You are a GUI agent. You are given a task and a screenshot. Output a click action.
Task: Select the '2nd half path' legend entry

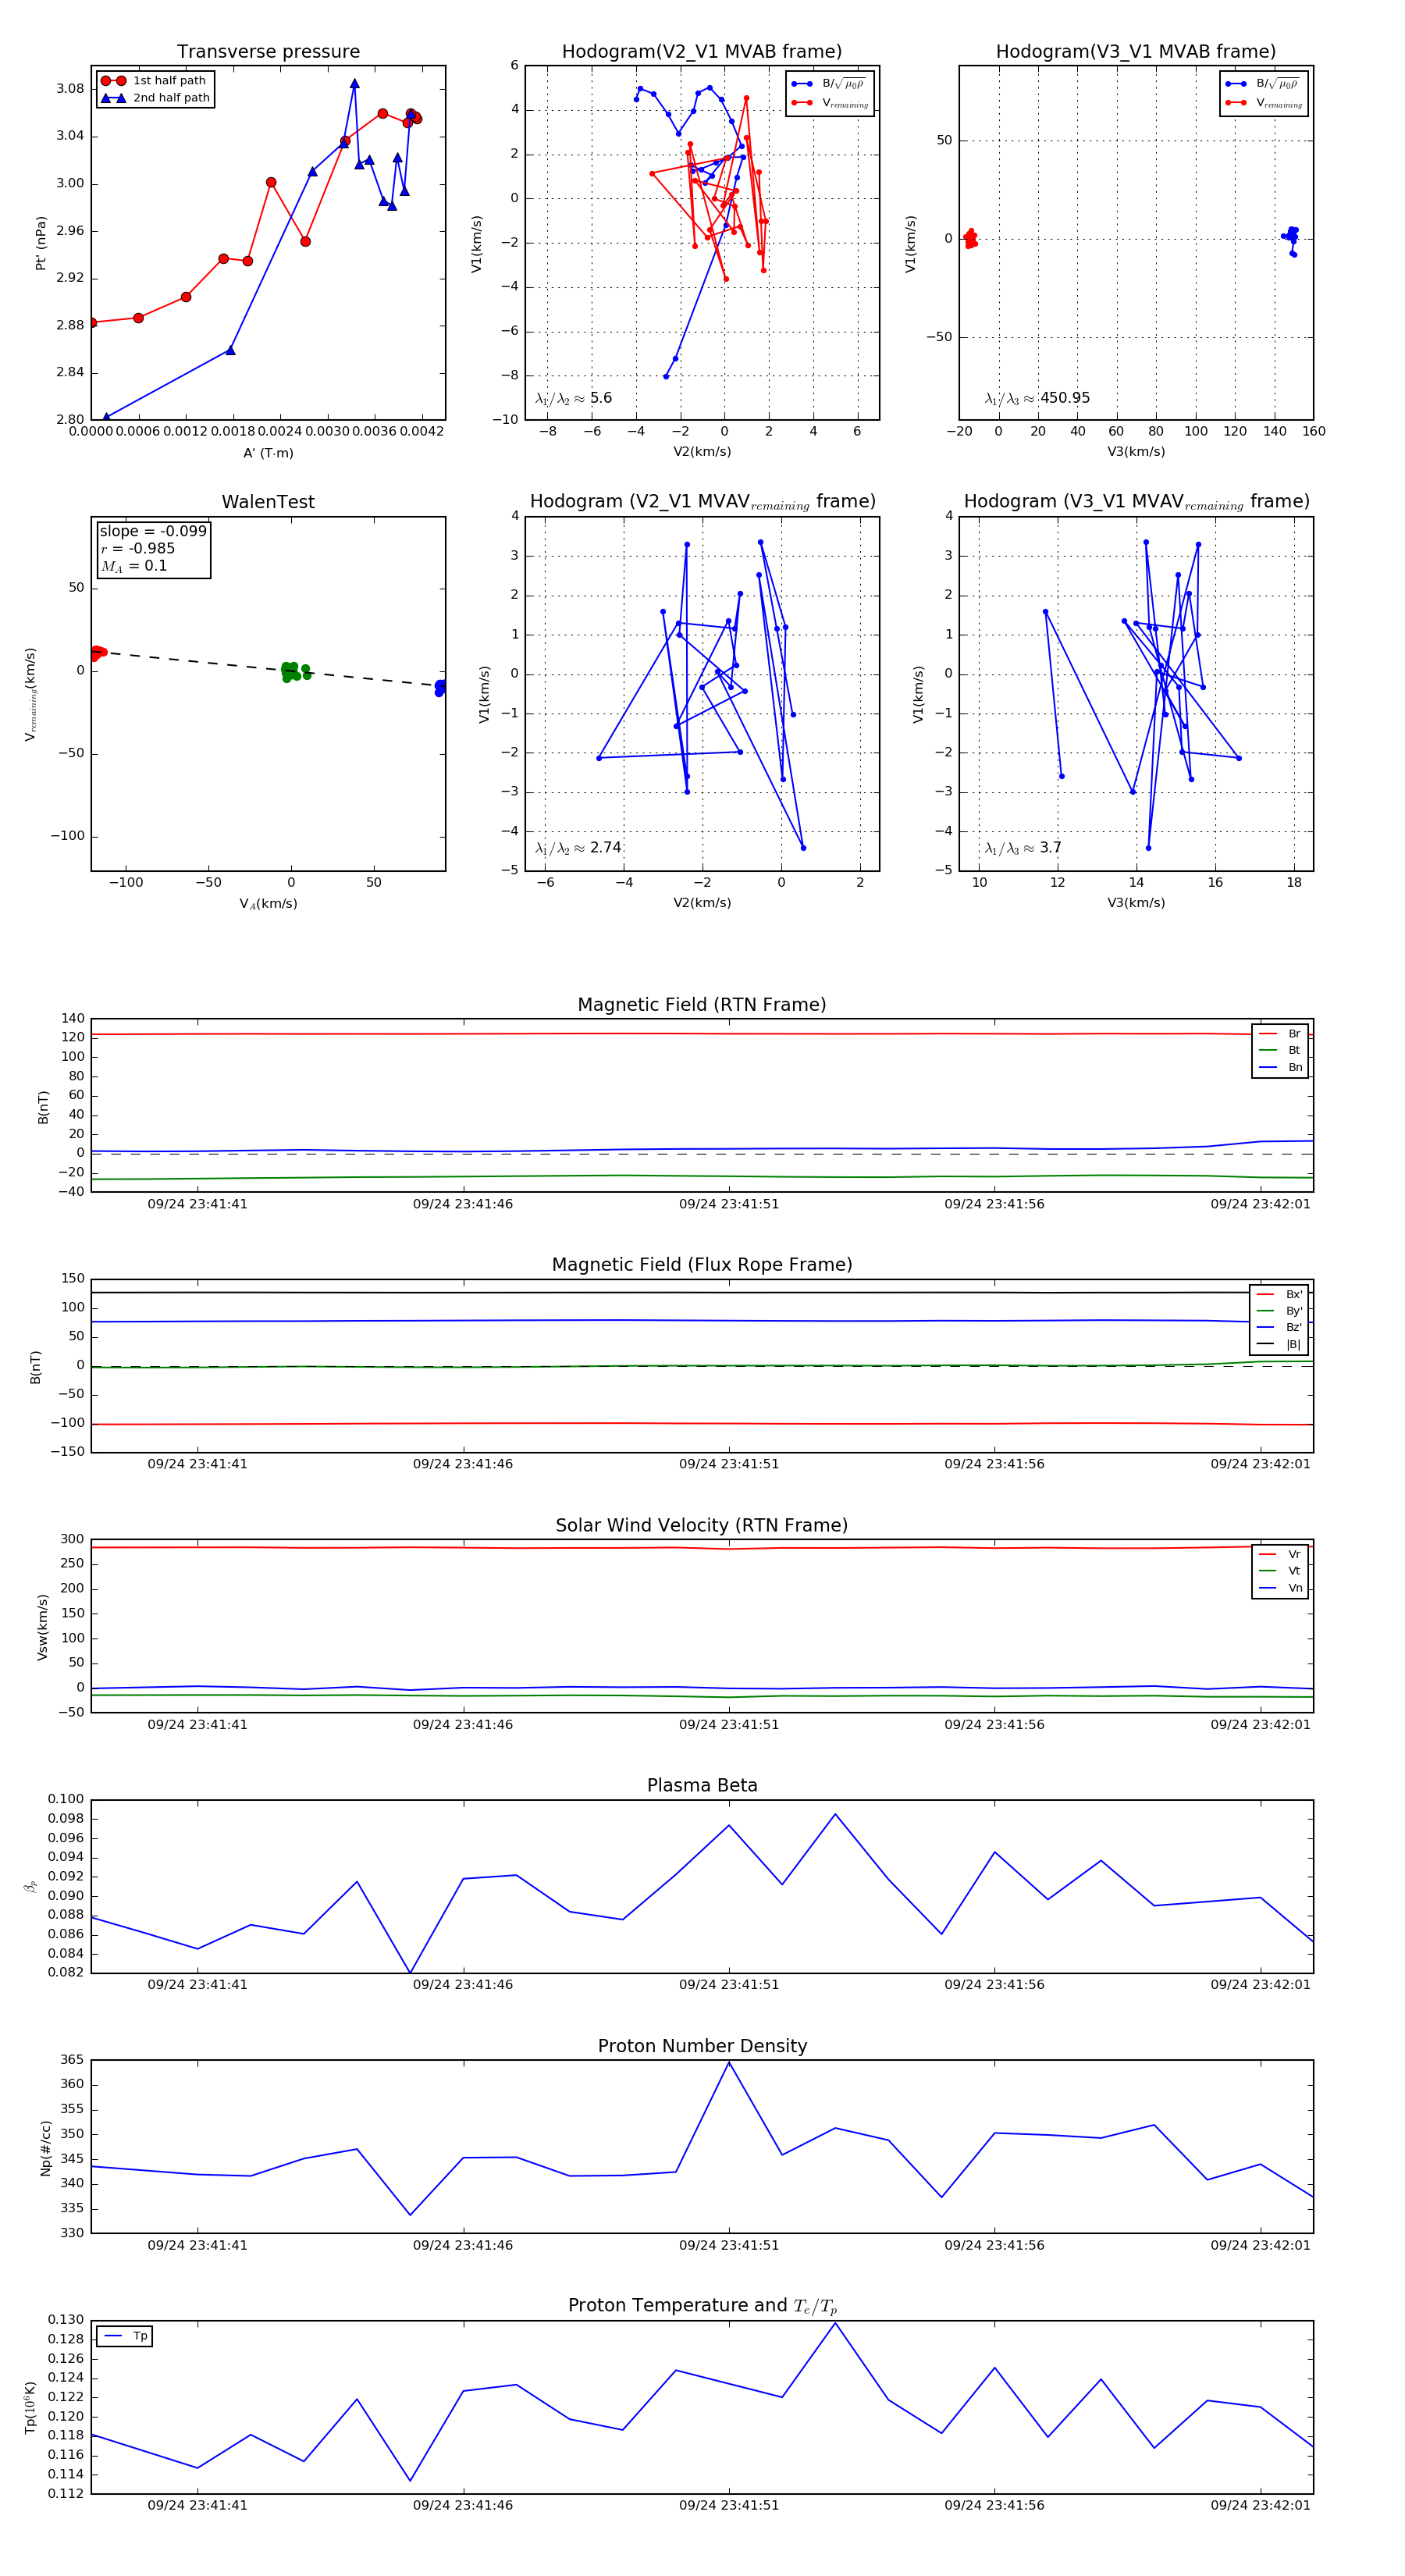(156, 98)
